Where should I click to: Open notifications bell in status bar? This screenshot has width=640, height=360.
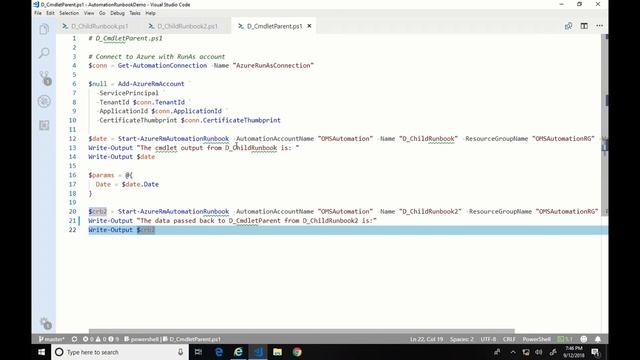click(598, 339)
